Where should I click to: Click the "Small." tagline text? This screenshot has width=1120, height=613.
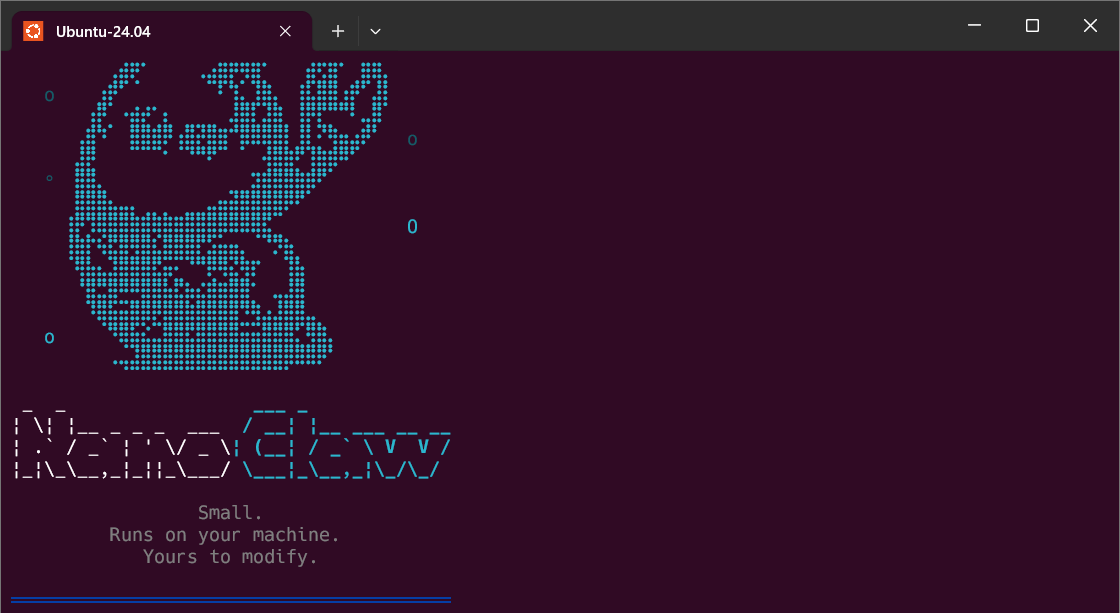(231, 513)
